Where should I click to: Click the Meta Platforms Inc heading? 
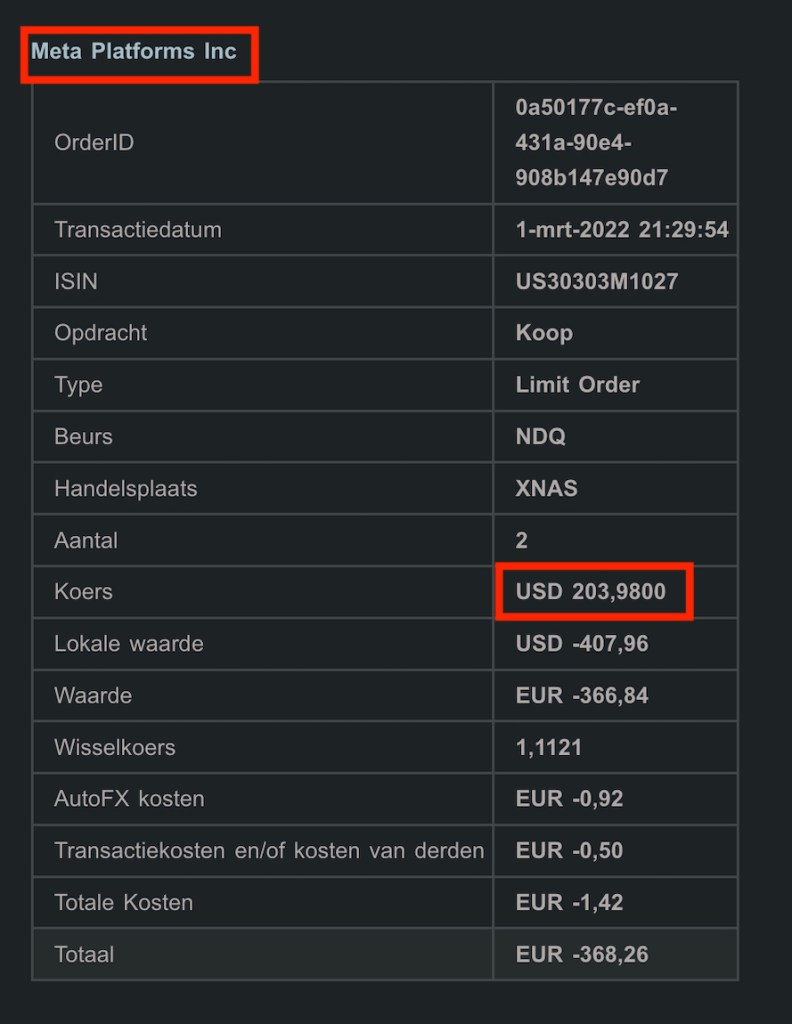[134, 51]
